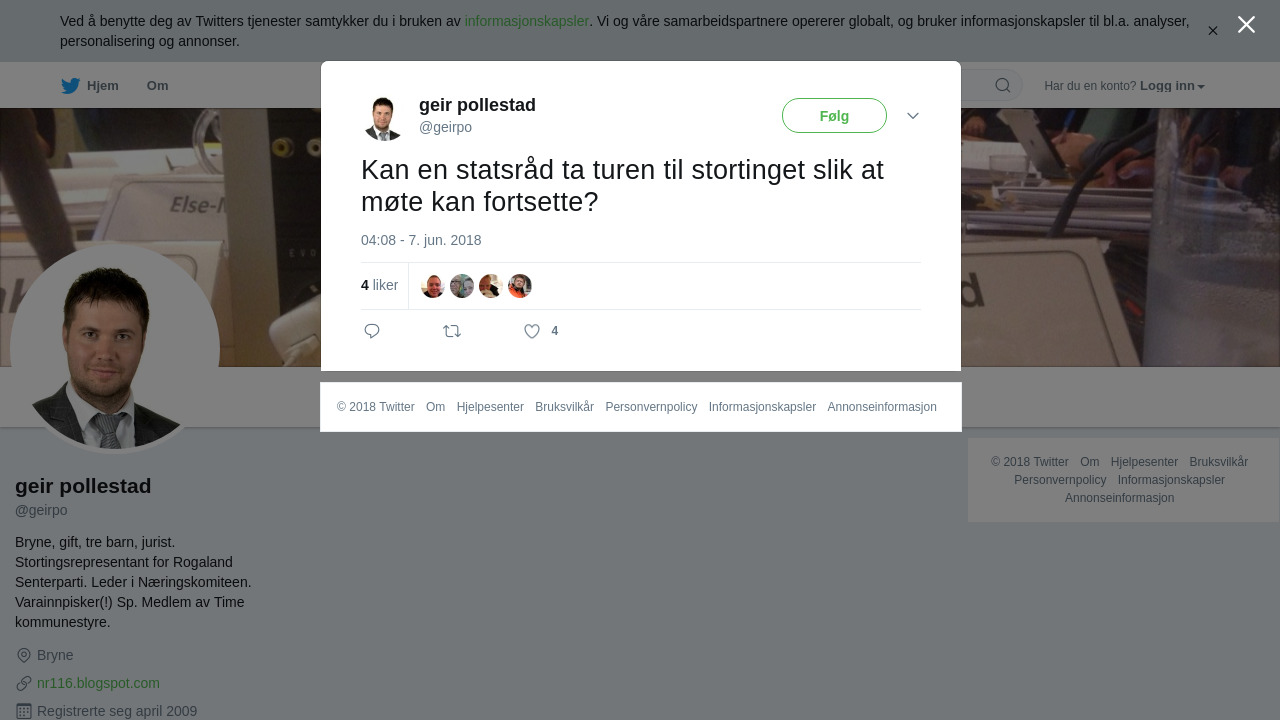Click the 4 liker count
The image size is (1280, 720).
379,285
